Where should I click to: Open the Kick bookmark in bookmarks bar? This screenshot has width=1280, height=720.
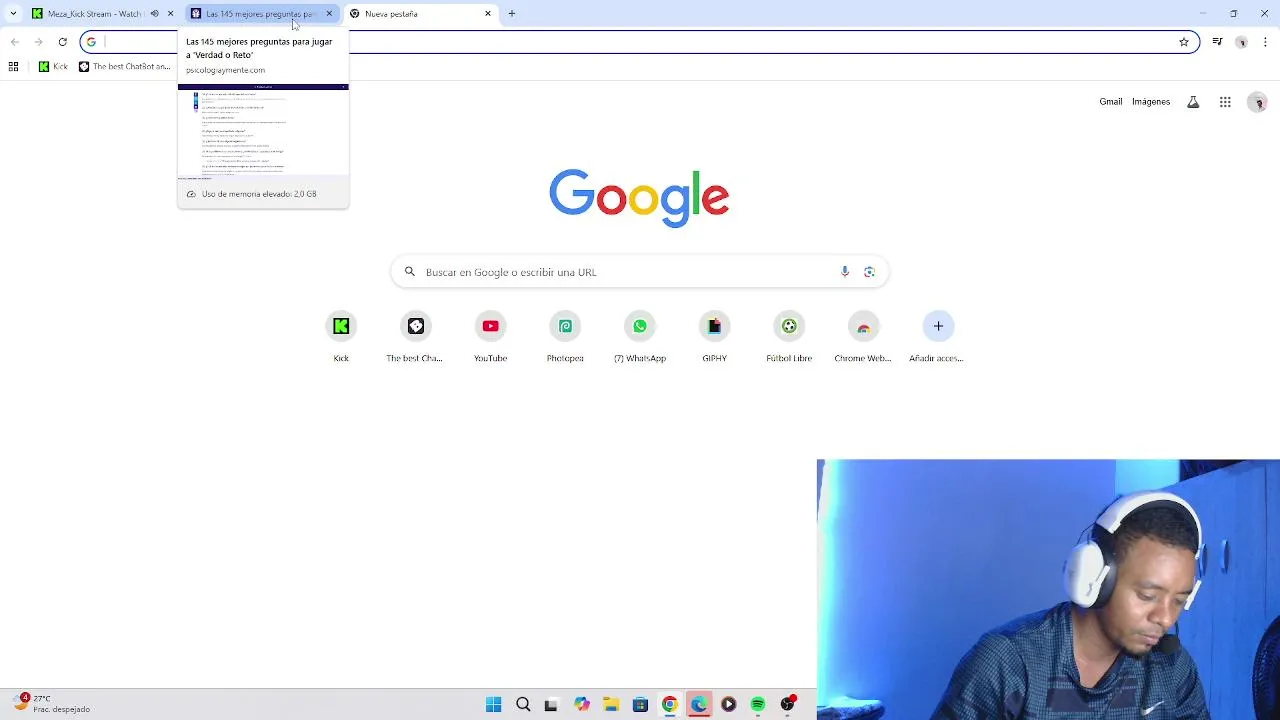54,67
